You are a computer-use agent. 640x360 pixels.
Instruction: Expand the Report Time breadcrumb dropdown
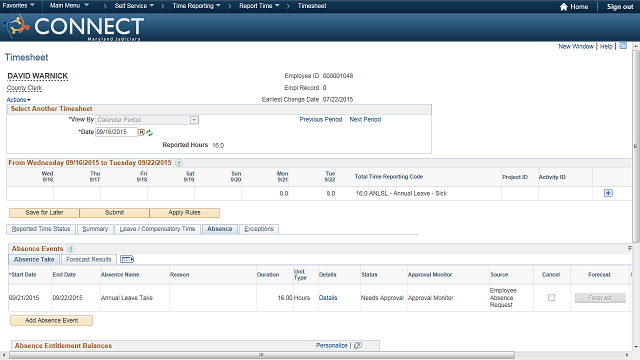pos(259,6)
